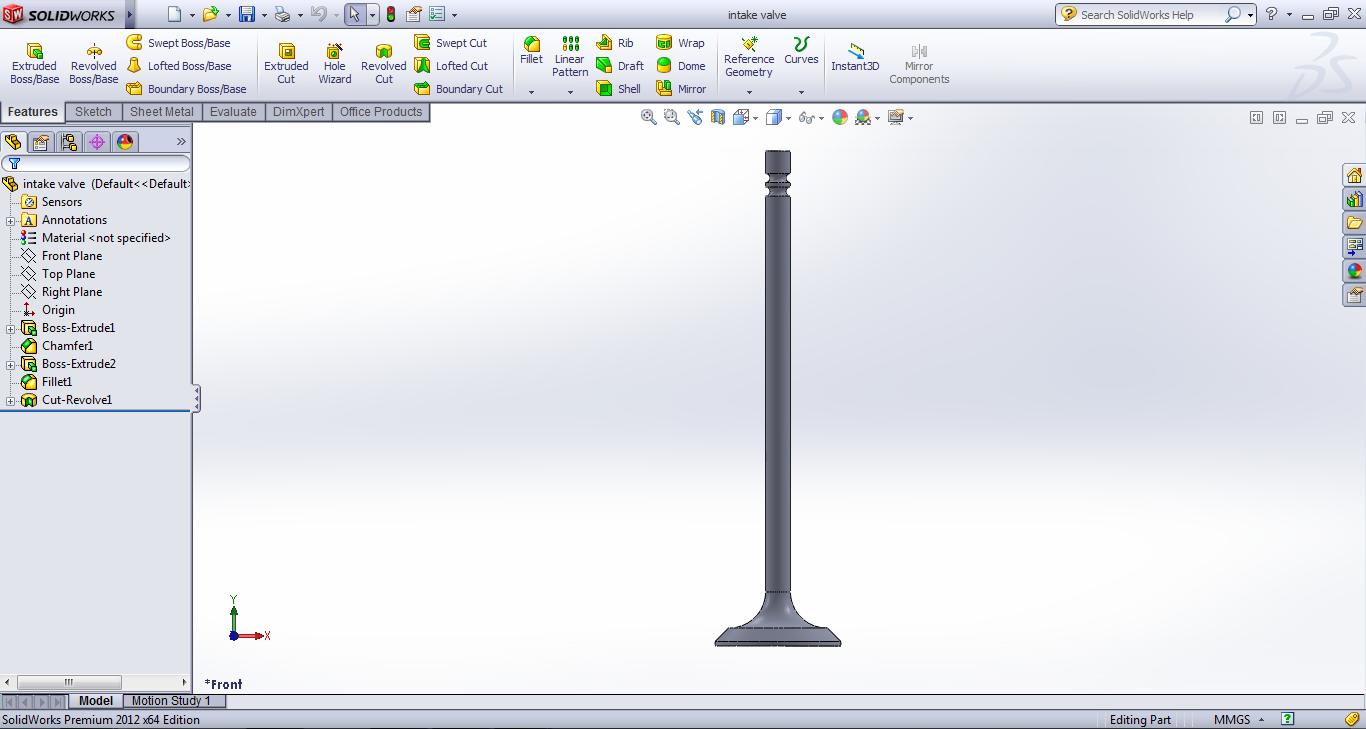Open the PropertyManager panel tab
The width and height of the screenshot is (1366, 729).
point(41,141)
